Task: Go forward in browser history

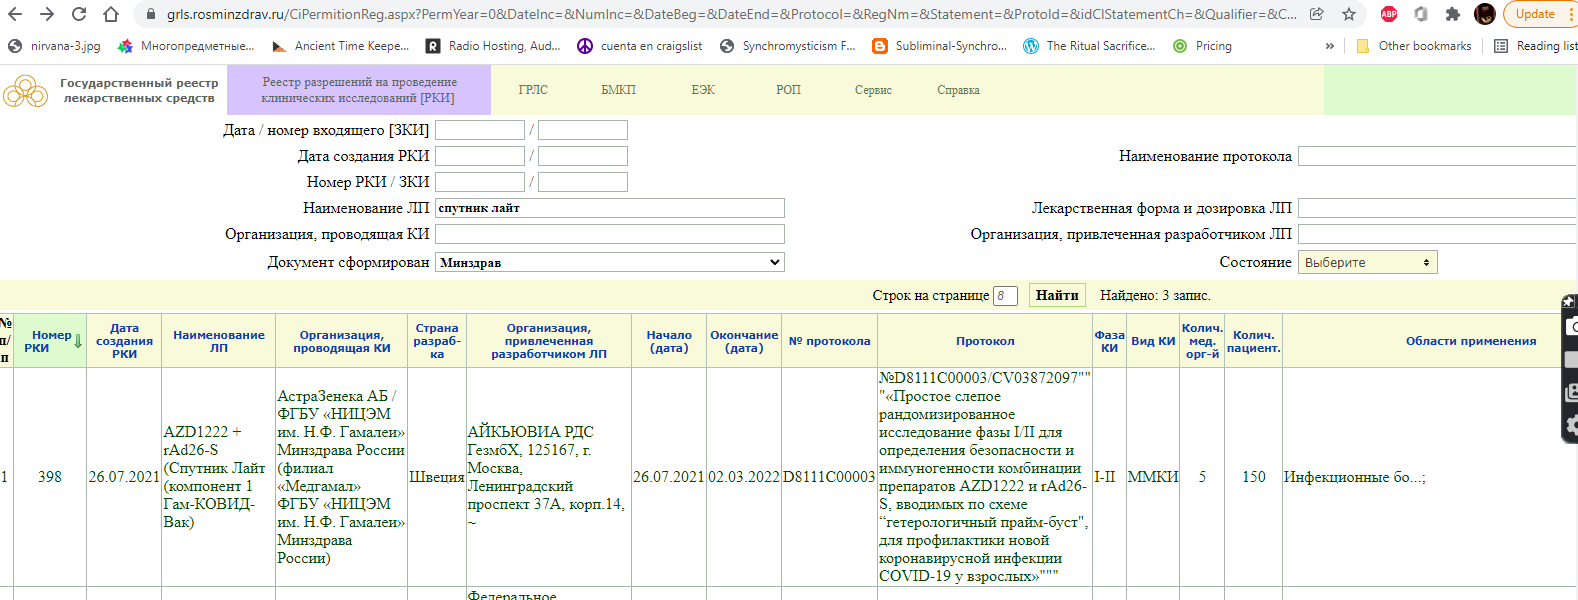Action: click(47, 14)
